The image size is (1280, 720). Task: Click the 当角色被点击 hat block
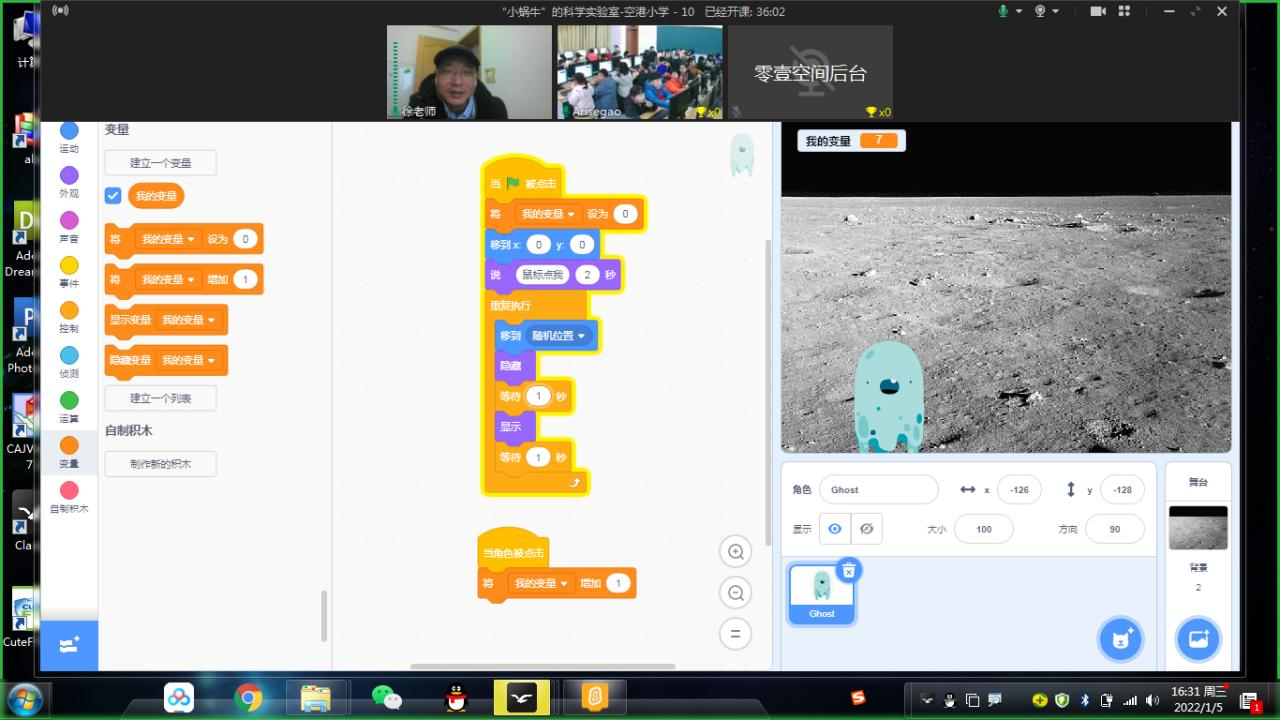[514, 549]
